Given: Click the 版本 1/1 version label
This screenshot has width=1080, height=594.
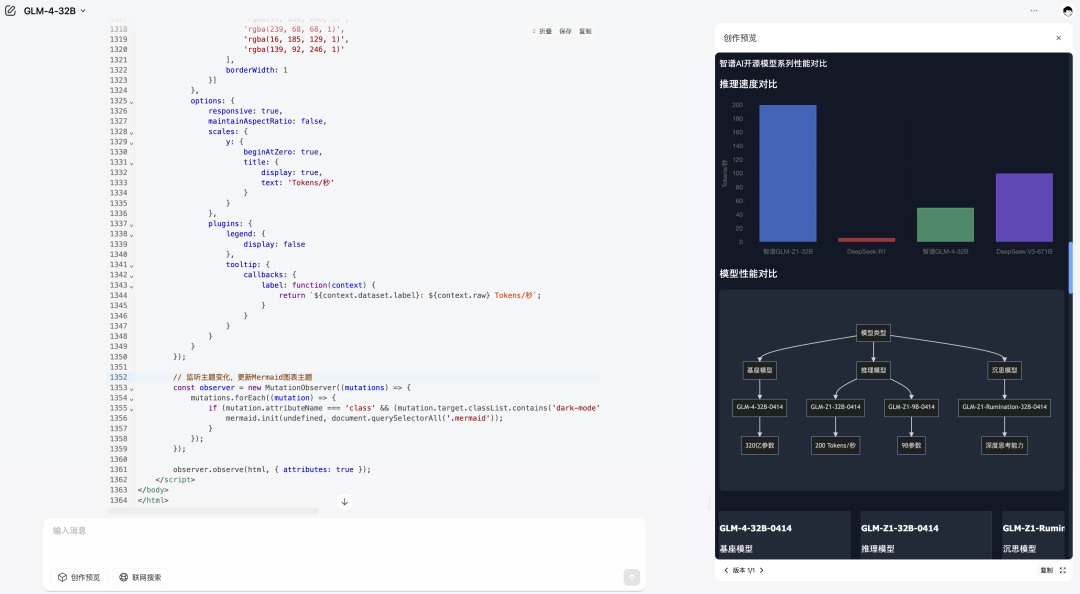Looking at the screenshot, I should pos(744,571).
